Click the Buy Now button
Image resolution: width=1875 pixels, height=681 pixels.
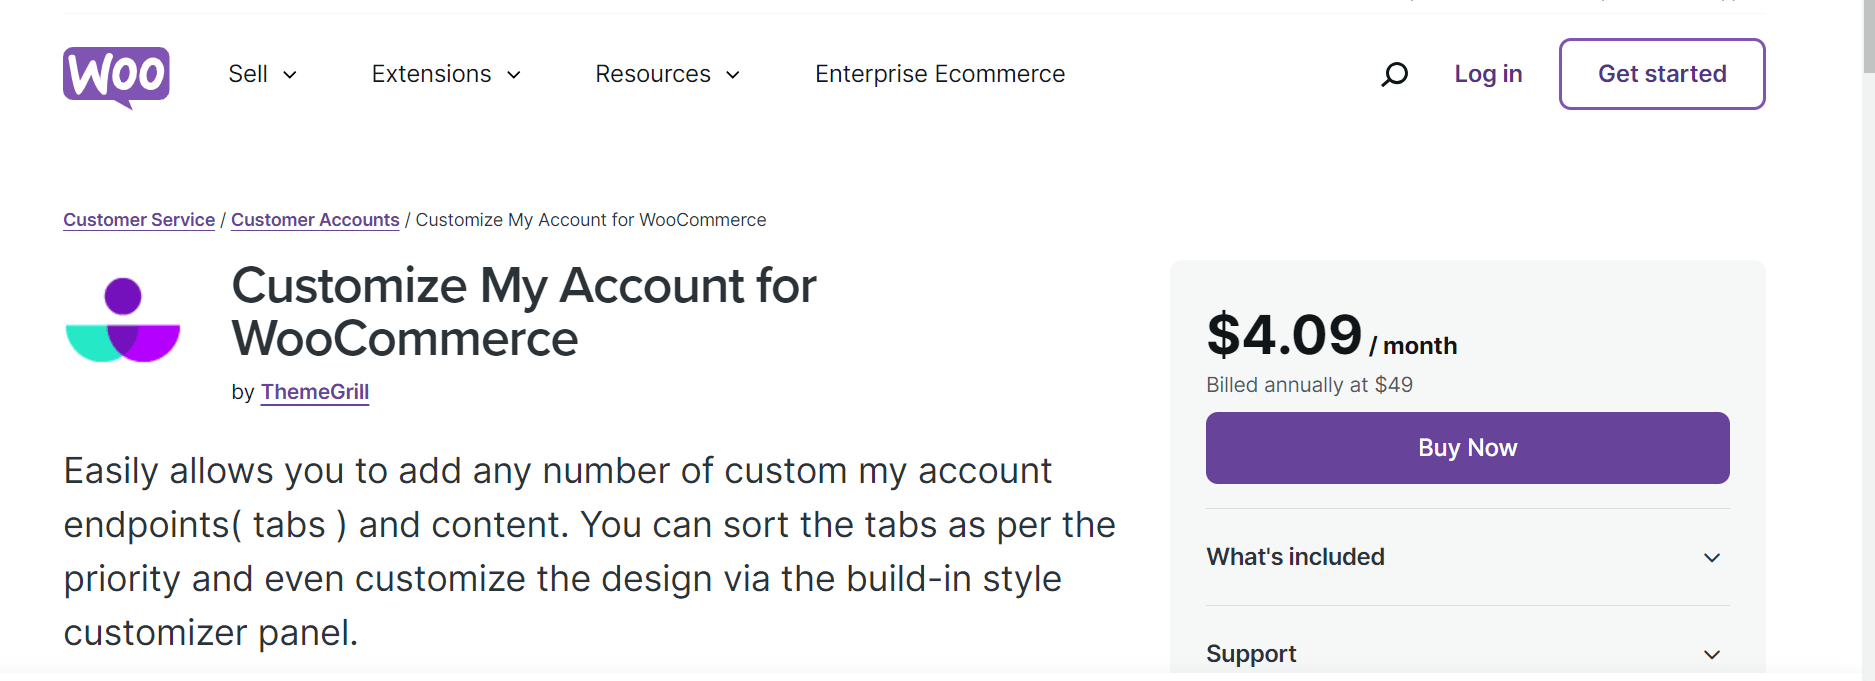[x=1467, y=448]
